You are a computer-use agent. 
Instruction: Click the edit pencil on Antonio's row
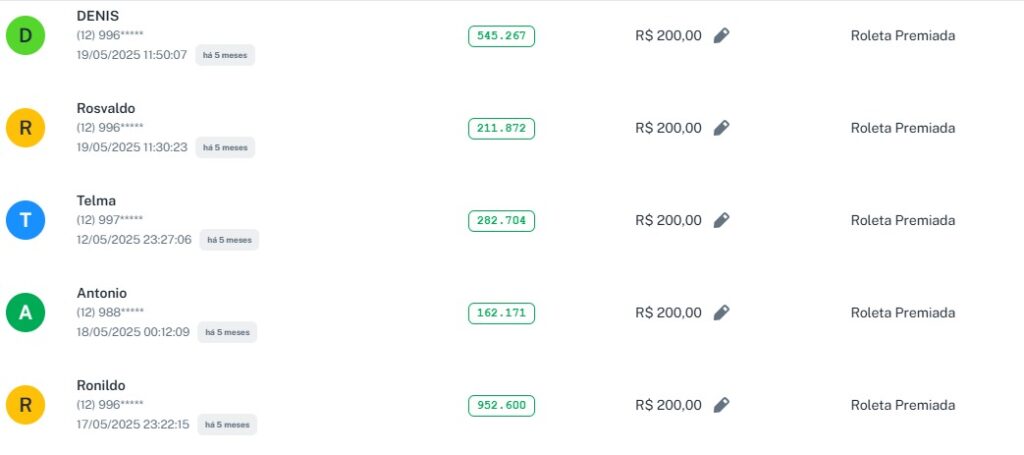(721, 313)
